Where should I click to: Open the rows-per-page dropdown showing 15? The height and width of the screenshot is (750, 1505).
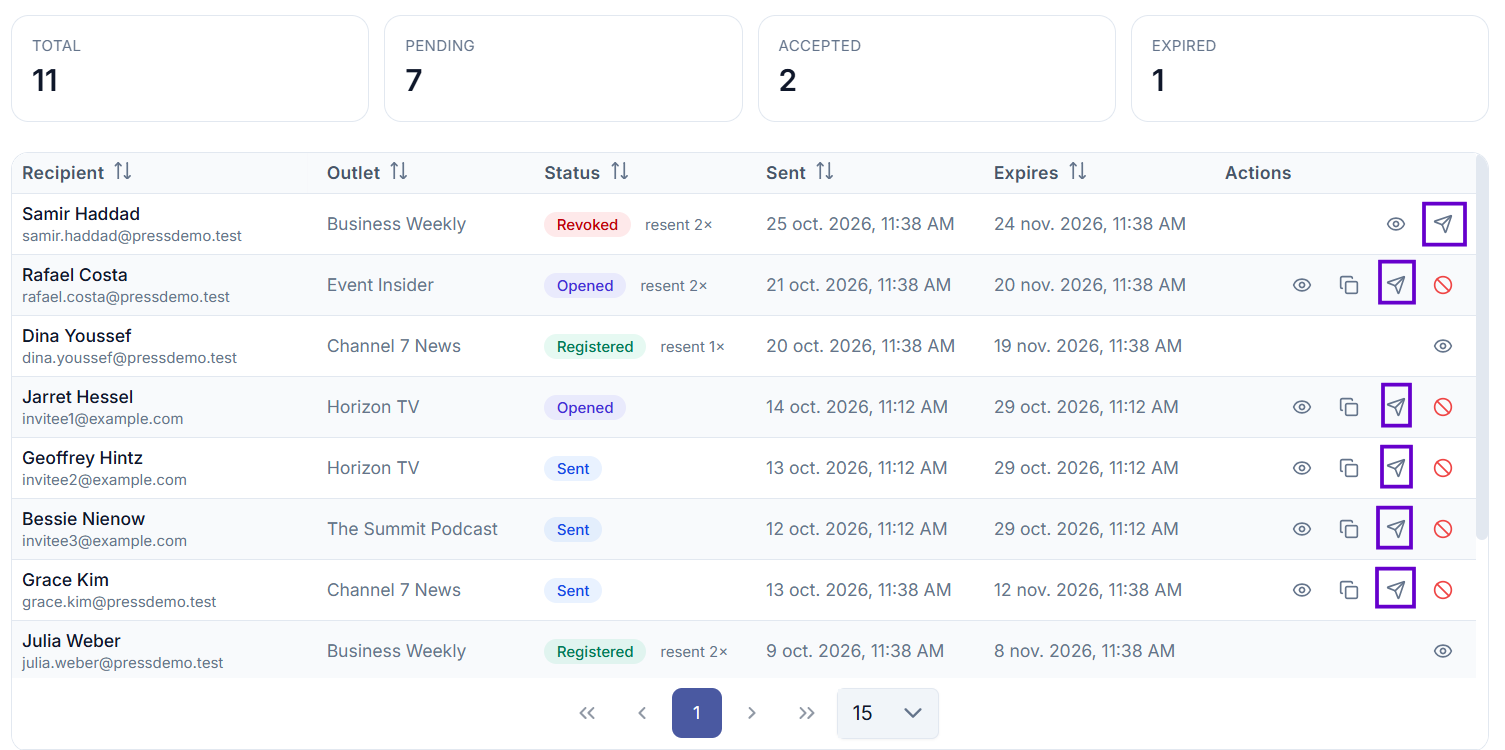point(888,713)
